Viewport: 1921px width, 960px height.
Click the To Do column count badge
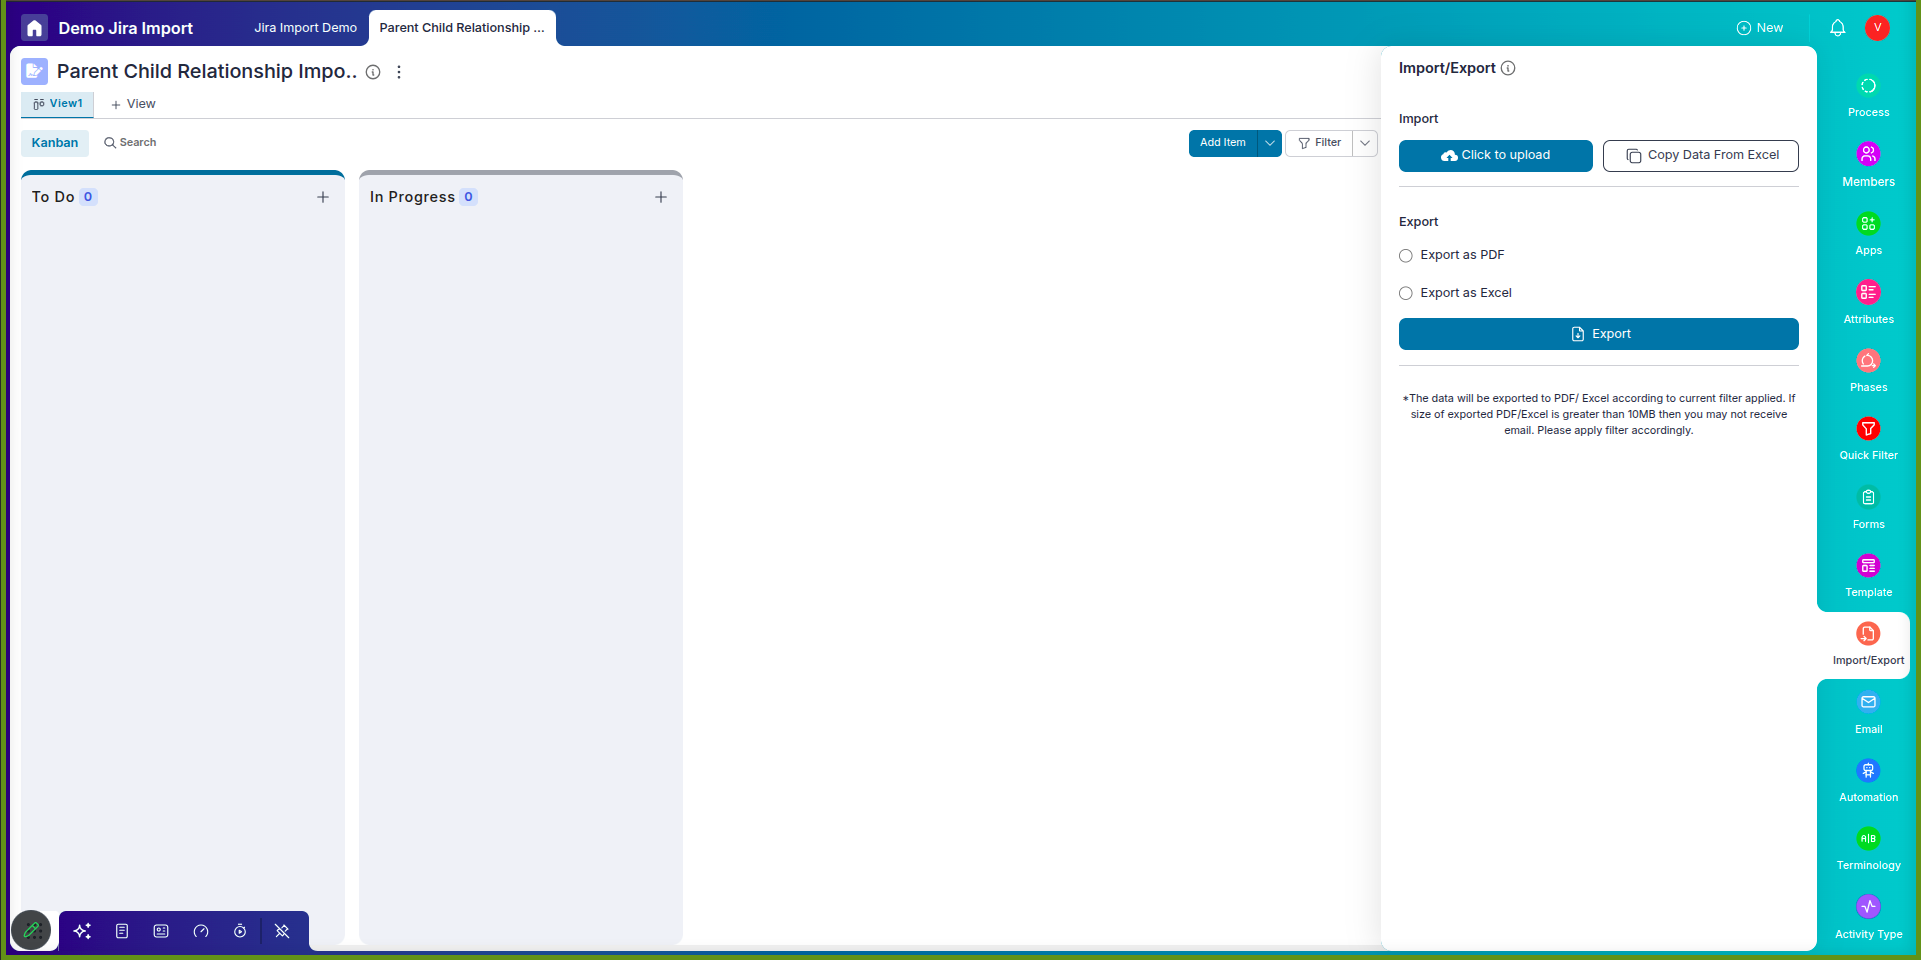88,197
